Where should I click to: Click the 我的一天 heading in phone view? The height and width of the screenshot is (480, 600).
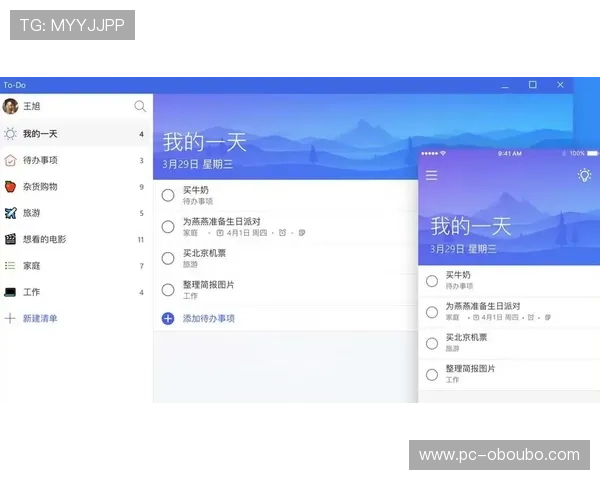click(x=471, y=226)
